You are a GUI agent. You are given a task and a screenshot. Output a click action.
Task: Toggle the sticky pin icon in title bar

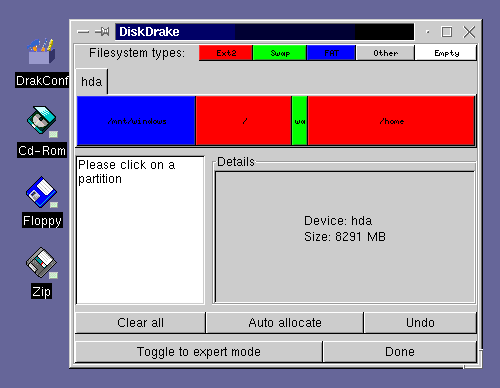tap(102, 32)
